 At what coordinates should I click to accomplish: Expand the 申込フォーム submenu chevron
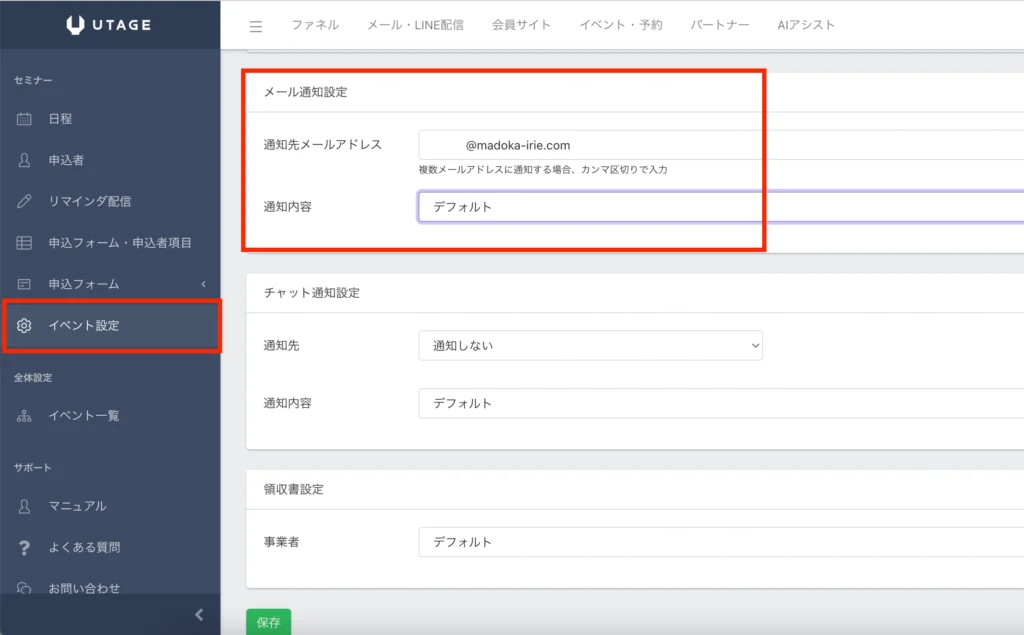tap(203, 284)
